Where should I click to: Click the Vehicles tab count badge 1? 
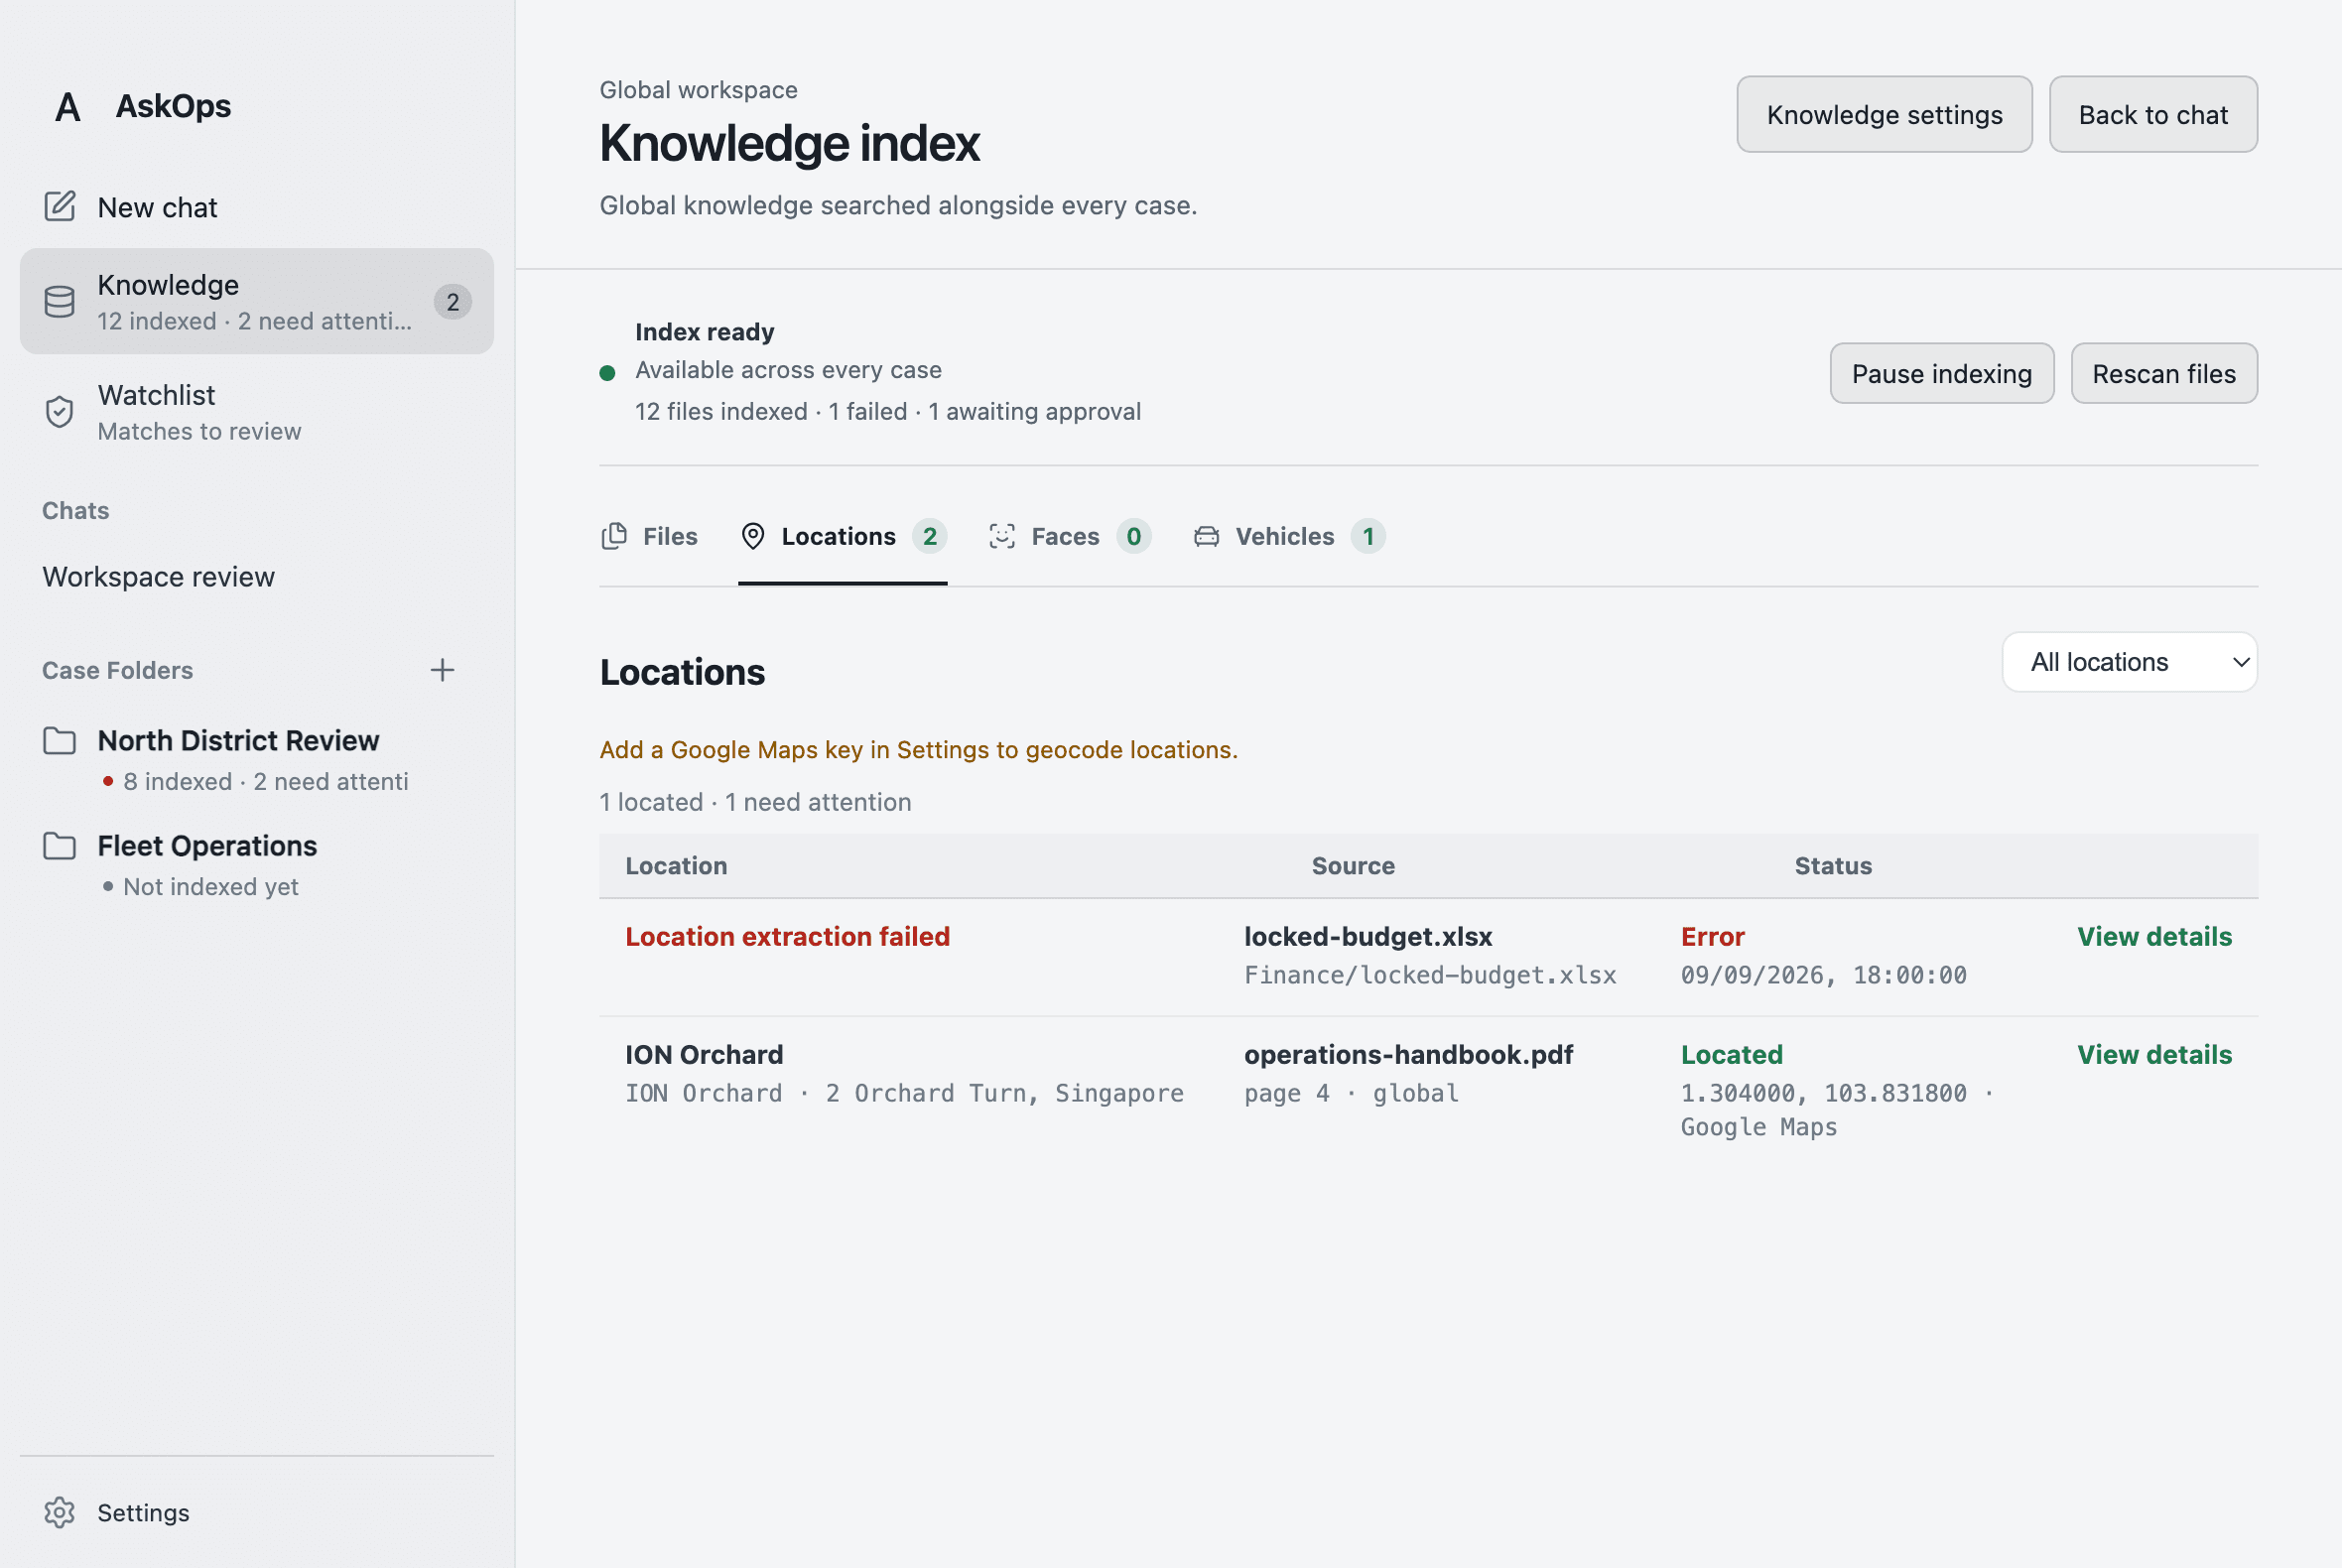(x=1368, y=537)
